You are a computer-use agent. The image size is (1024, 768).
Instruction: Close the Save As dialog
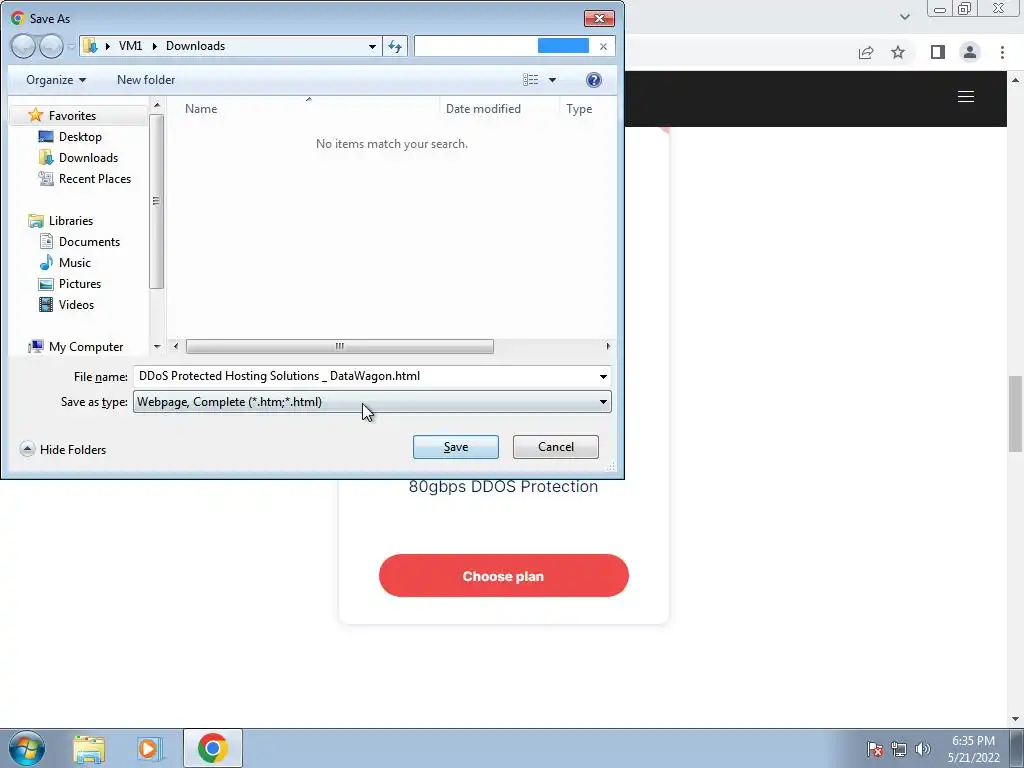(x=599, y=18)
